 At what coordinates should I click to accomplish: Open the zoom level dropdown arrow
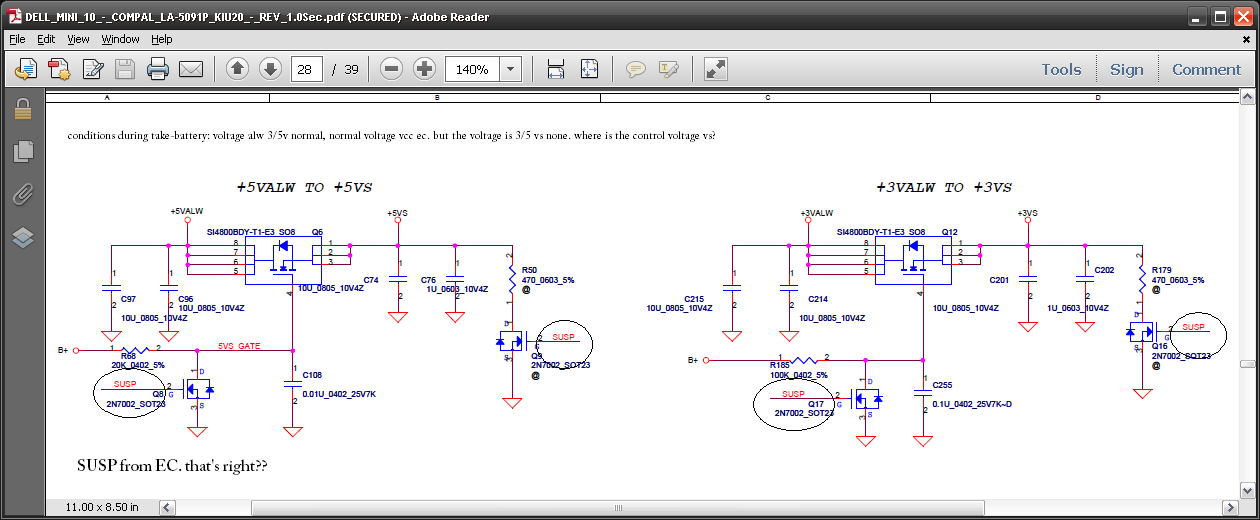511,69
